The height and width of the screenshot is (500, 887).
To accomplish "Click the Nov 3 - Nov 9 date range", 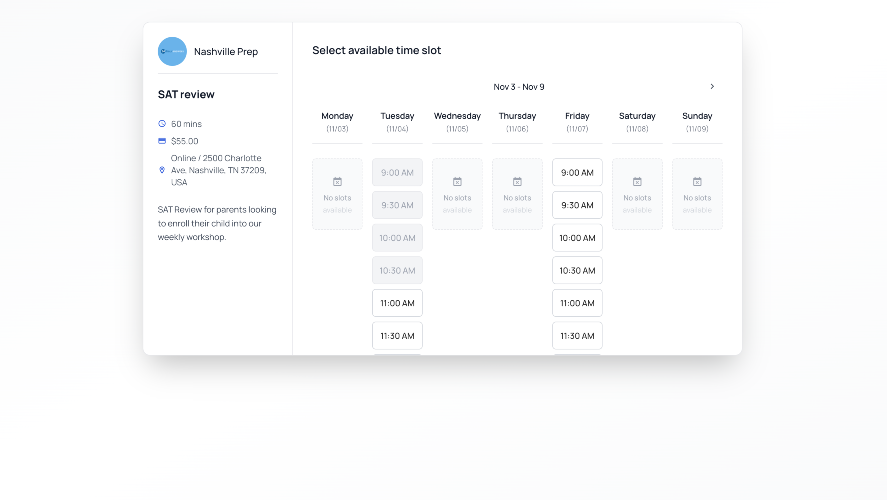I will tap(519, 87).
